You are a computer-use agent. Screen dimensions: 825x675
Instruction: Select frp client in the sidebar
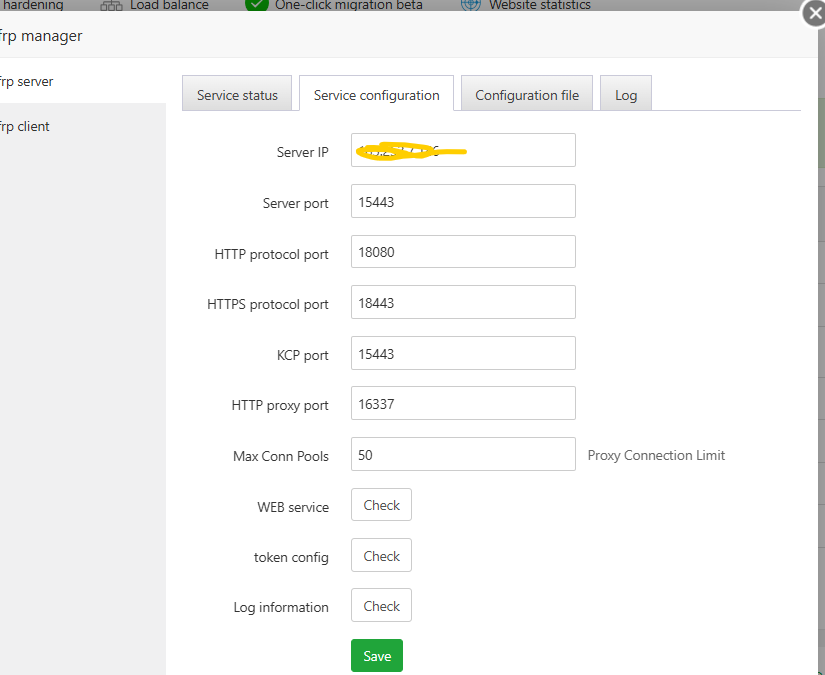tap(83, 127)
